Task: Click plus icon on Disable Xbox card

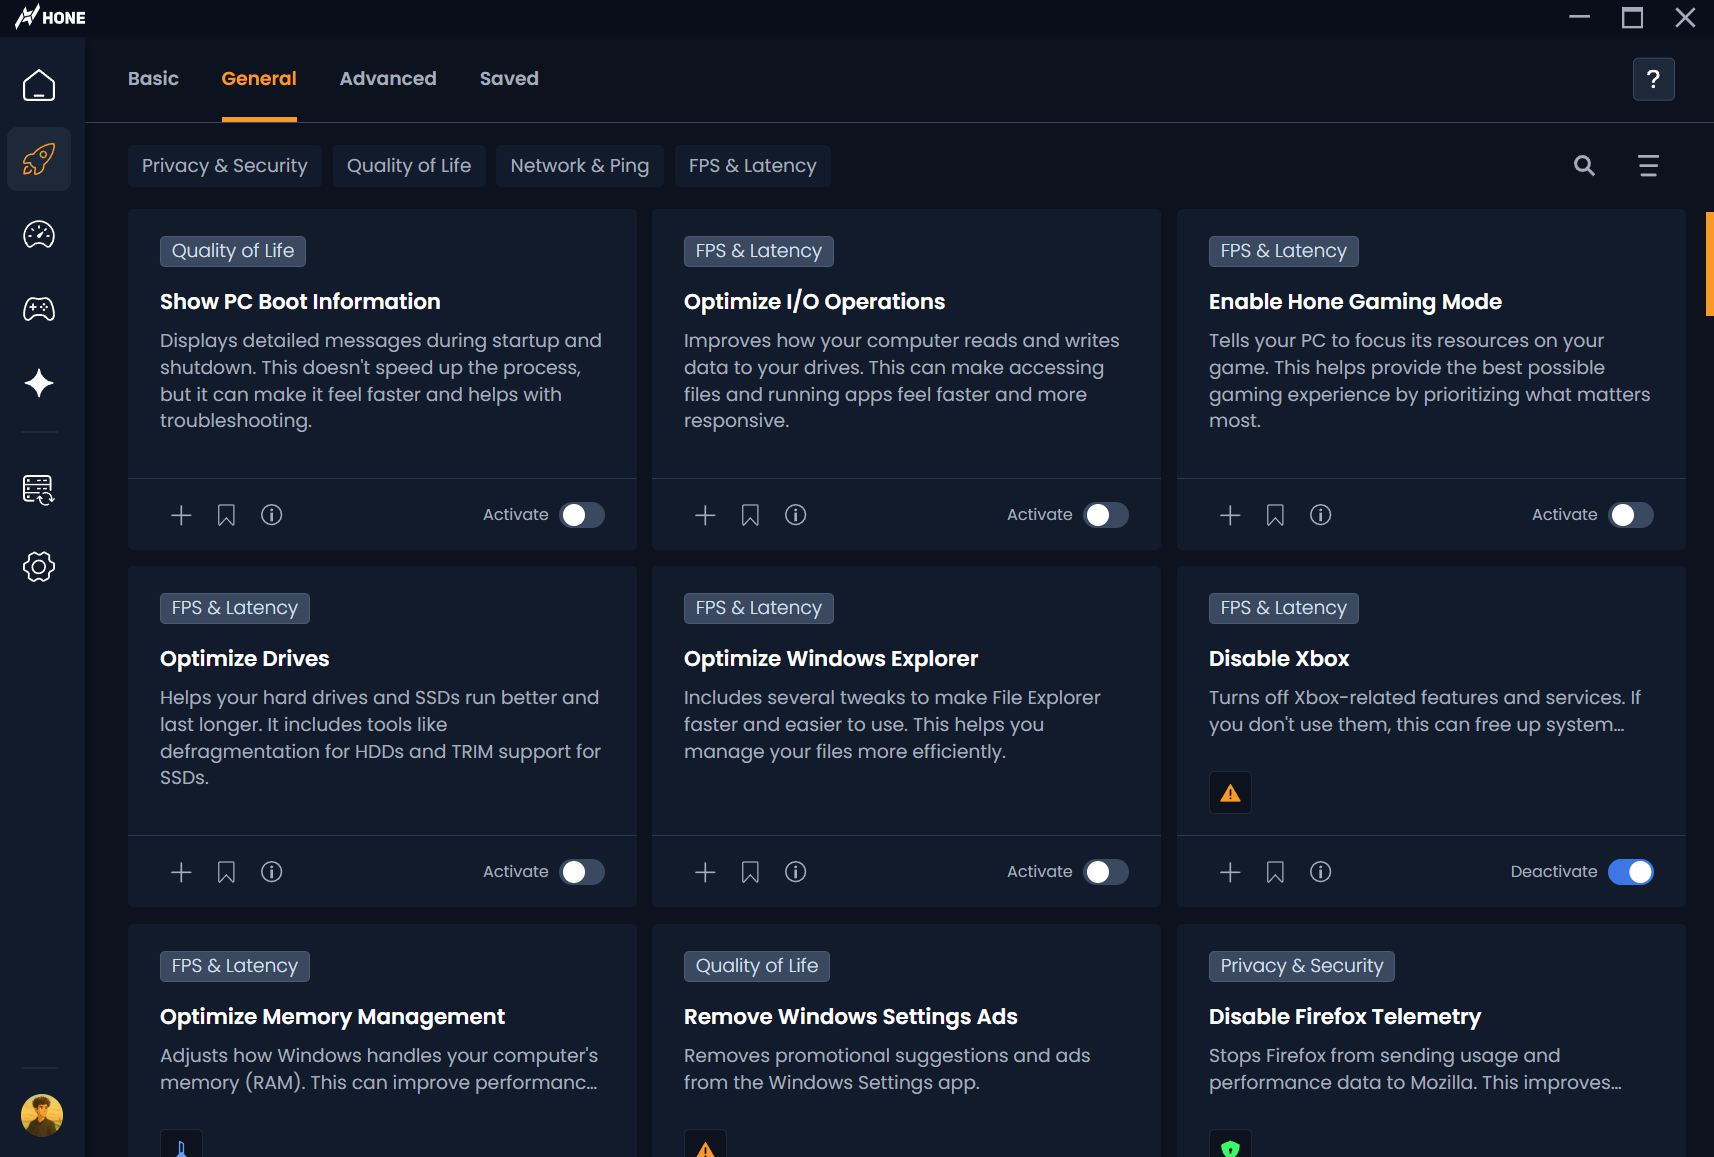Action: tap(1230, 872)
